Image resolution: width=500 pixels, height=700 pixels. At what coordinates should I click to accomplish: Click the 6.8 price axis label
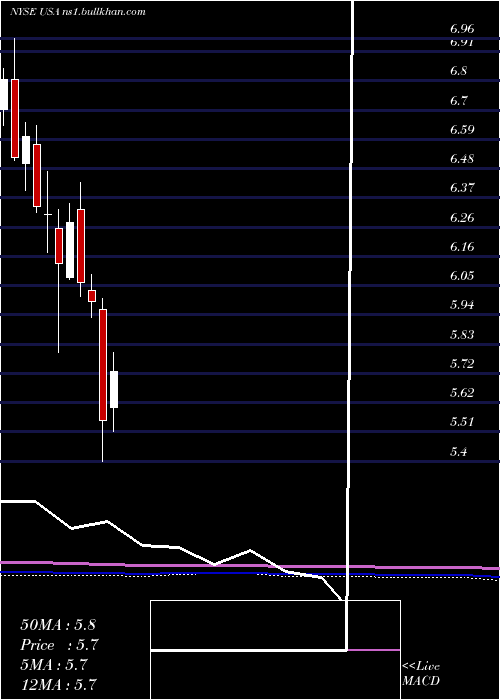458,71
